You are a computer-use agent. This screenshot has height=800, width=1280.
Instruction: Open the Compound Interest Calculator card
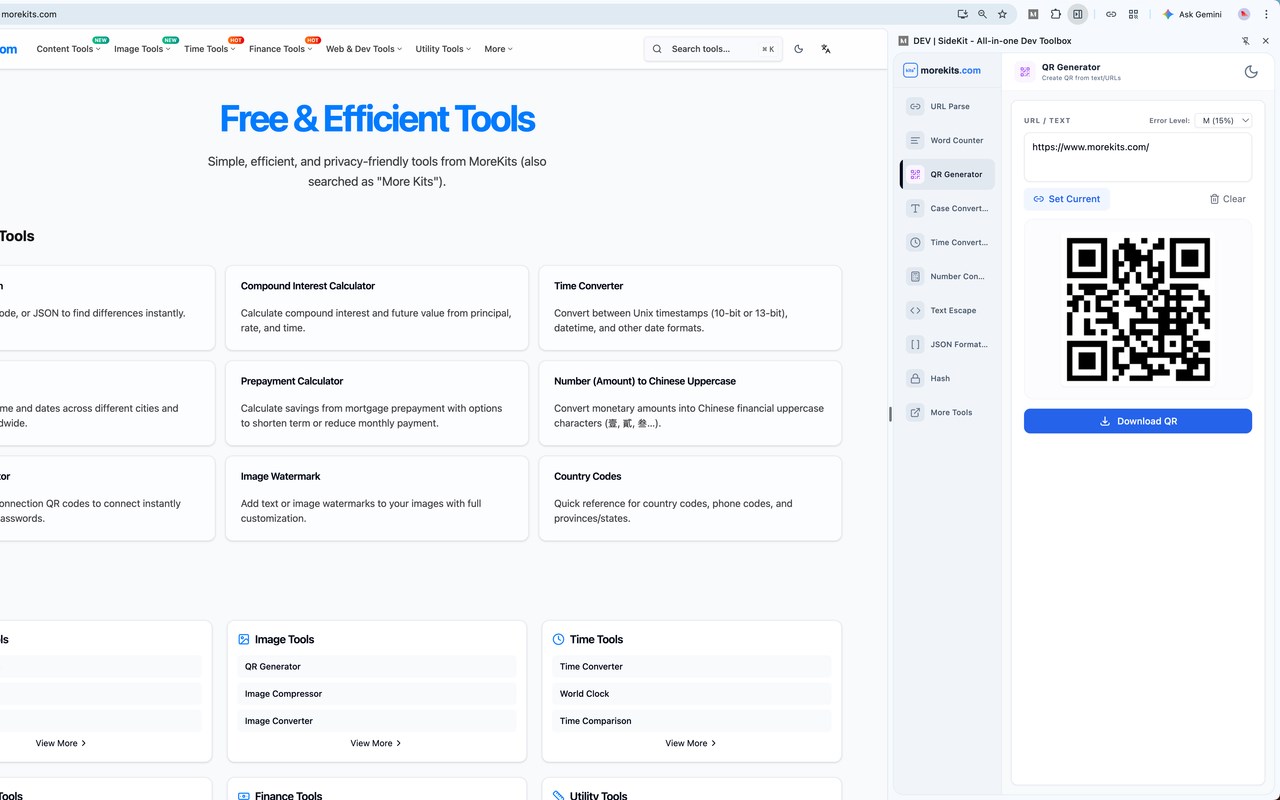377,308
